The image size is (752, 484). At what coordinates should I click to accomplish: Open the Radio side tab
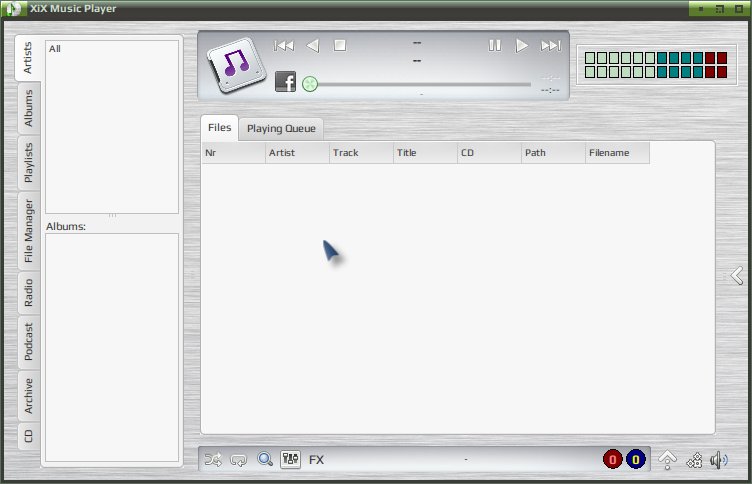(29, 293)
